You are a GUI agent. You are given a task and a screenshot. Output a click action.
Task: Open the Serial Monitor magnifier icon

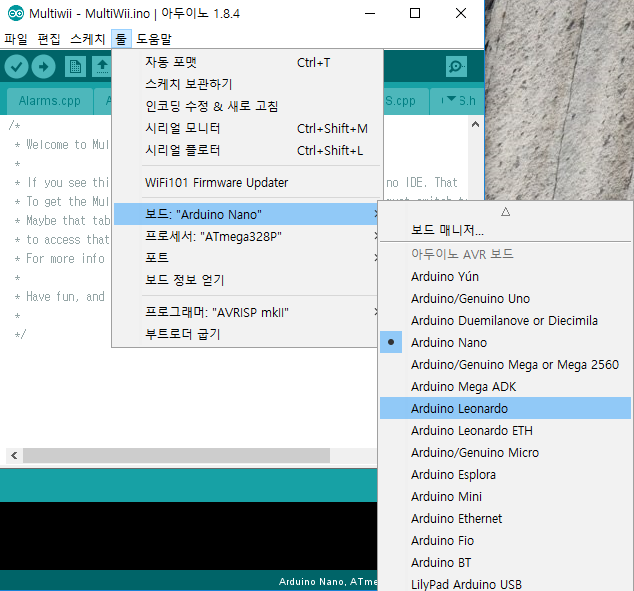point(456,66)
